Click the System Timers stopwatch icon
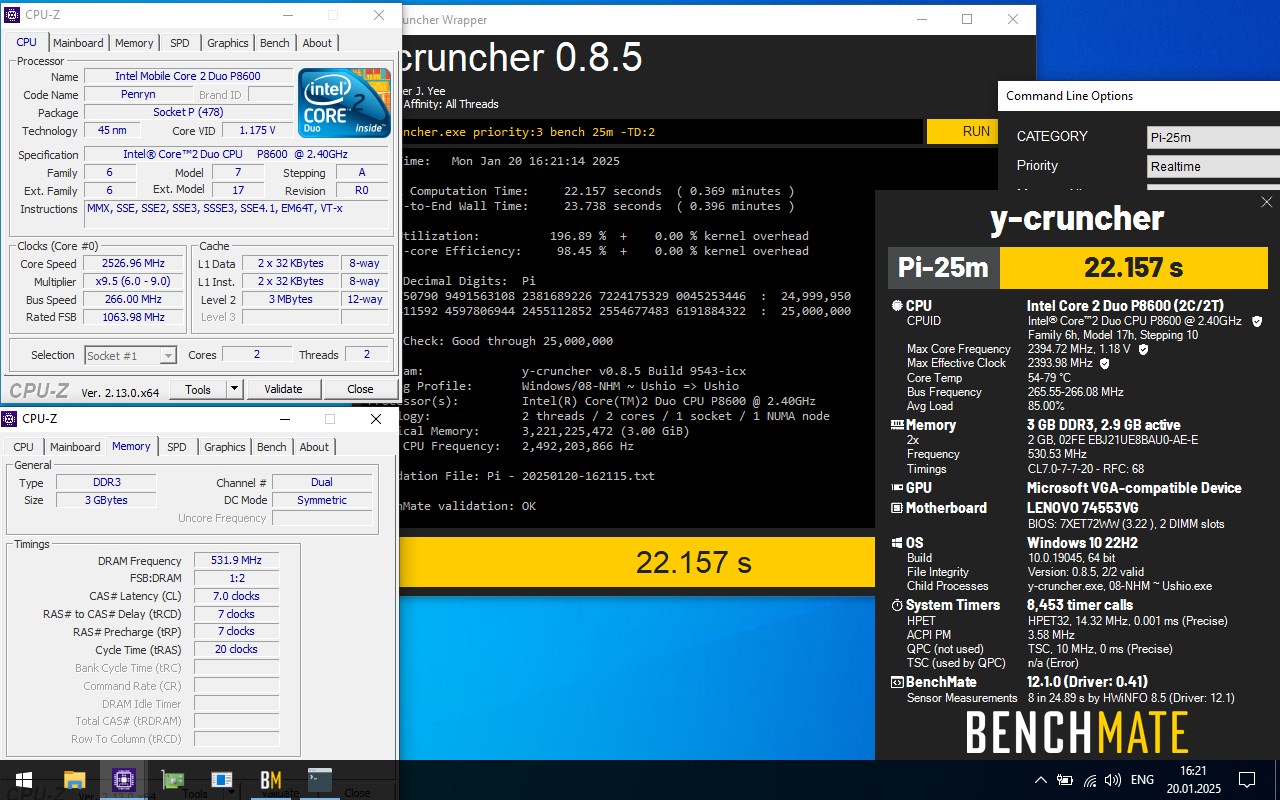The width and height of the screenshot is (1280, 800). 896,605
